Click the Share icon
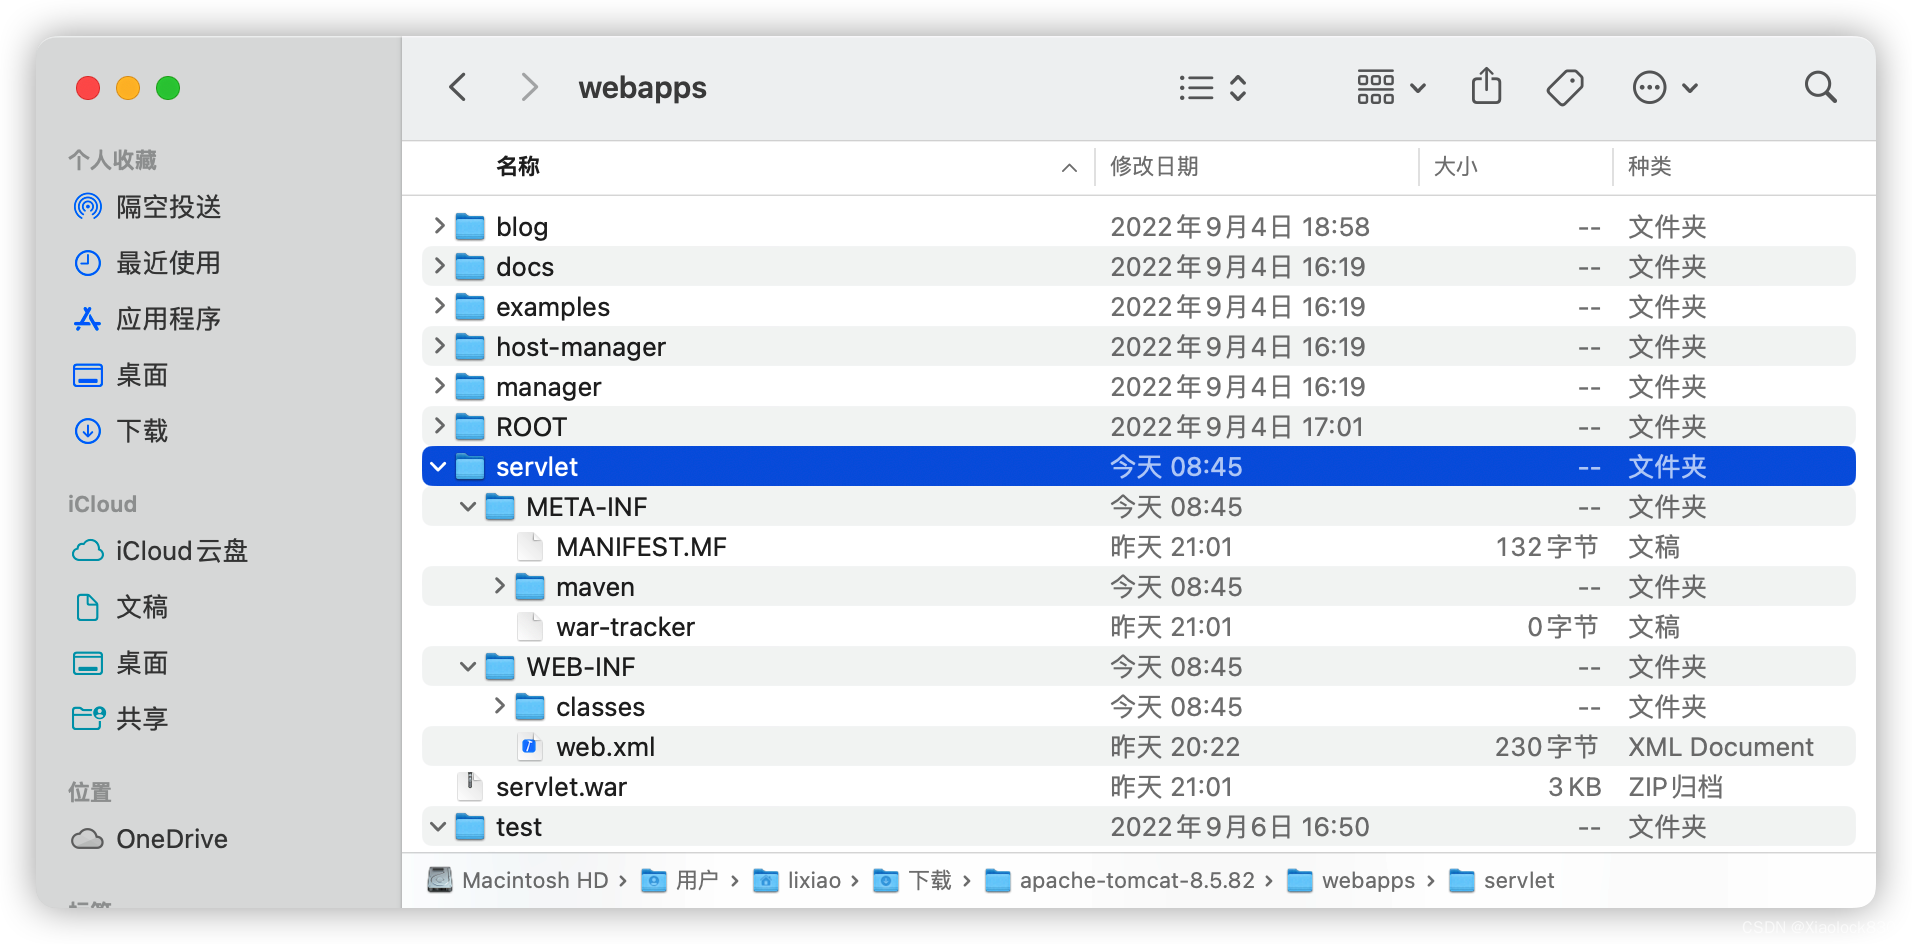 point(1487,87)
